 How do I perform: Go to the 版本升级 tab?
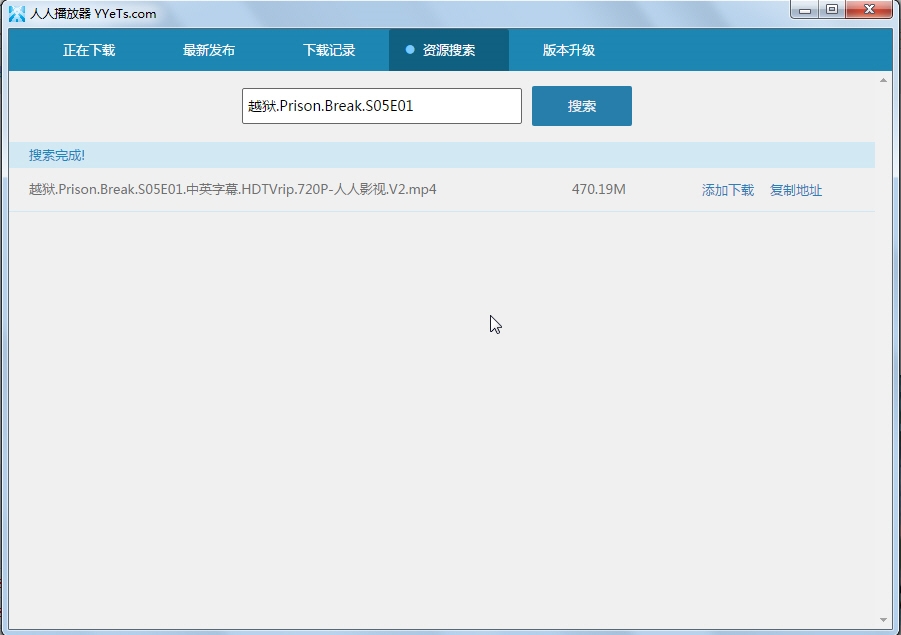pos(569,50)
